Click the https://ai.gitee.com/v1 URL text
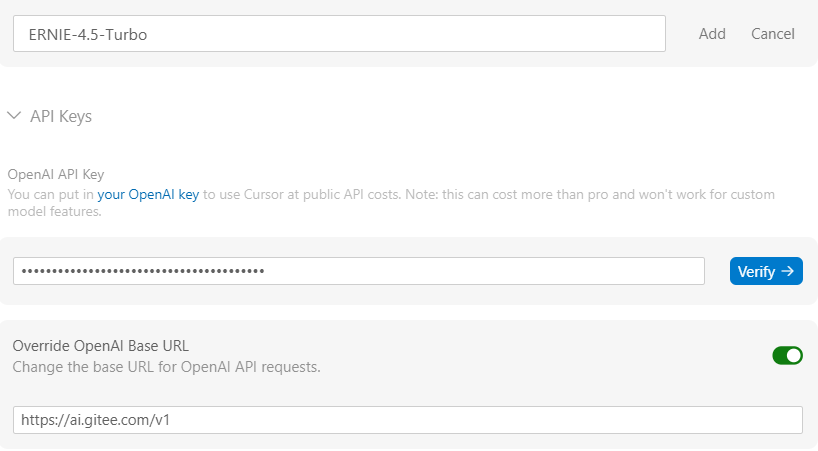 pyautogui.click(x=94, y=420)
